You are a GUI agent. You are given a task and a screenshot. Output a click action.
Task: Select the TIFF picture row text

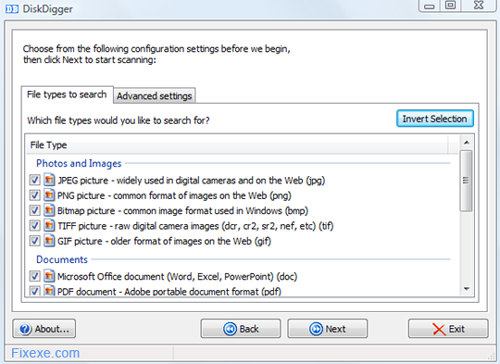(x=195, y=226)
